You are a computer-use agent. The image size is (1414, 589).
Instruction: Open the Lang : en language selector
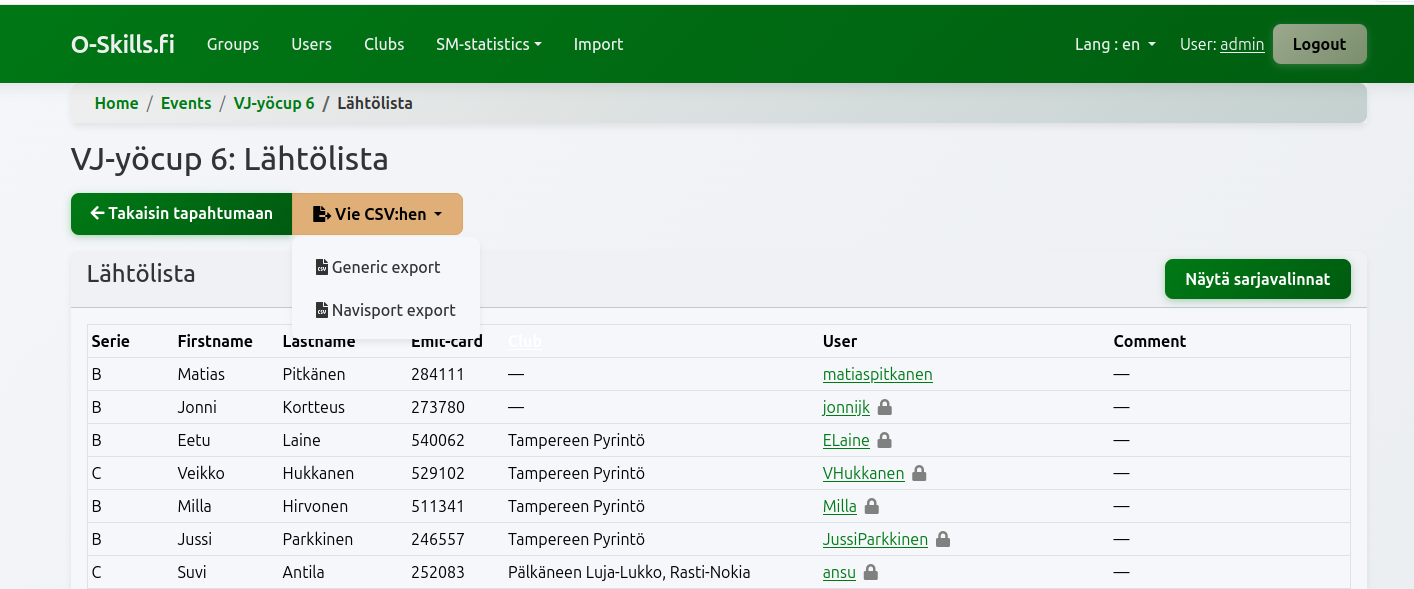[1114, 44]
